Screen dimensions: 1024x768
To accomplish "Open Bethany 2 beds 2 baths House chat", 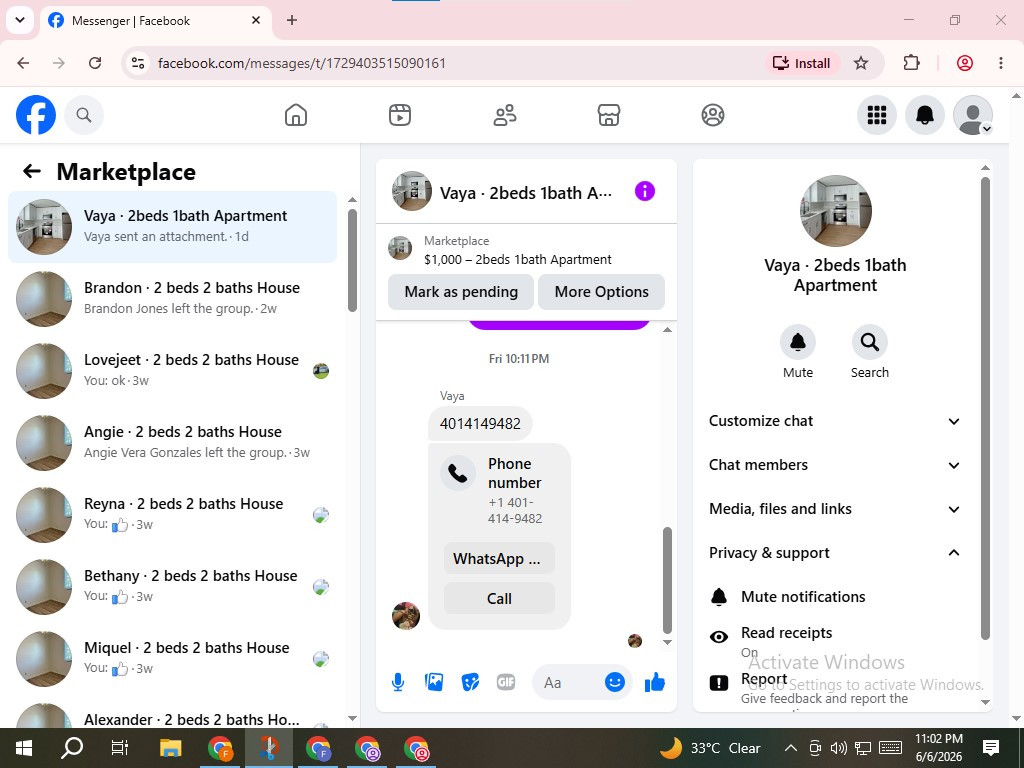I will tap(172, 586).
